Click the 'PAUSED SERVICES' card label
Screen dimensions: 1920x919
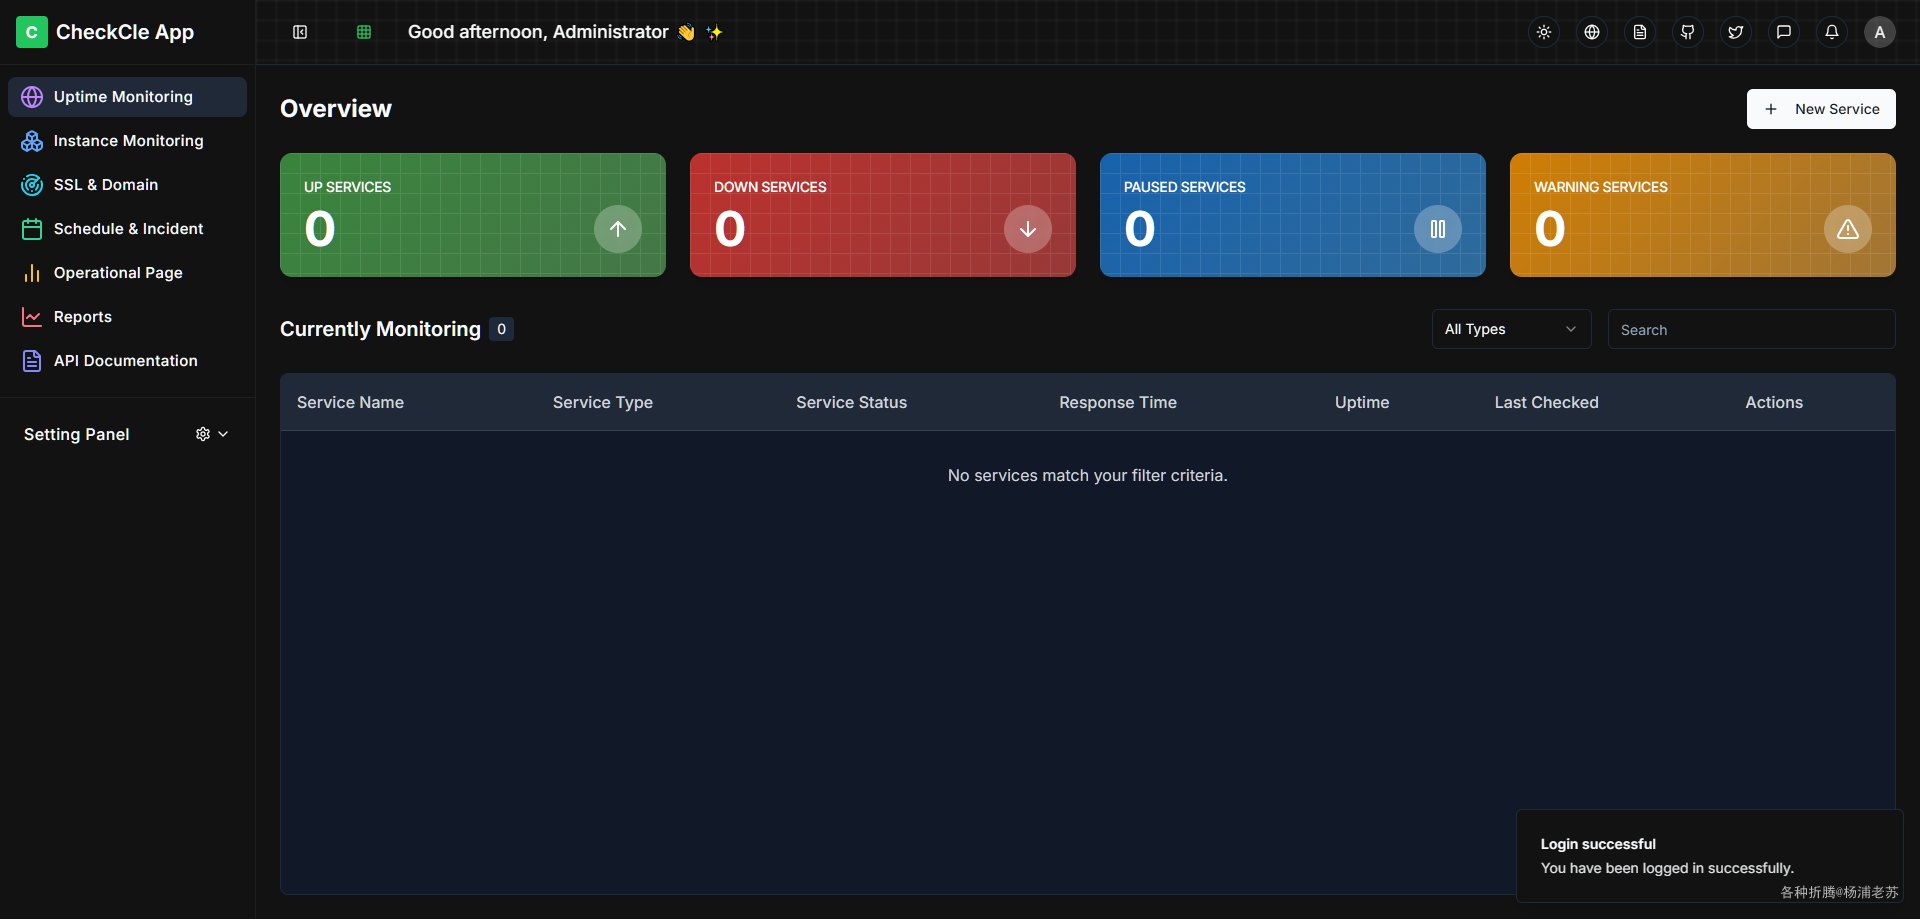coord(1185,187)
